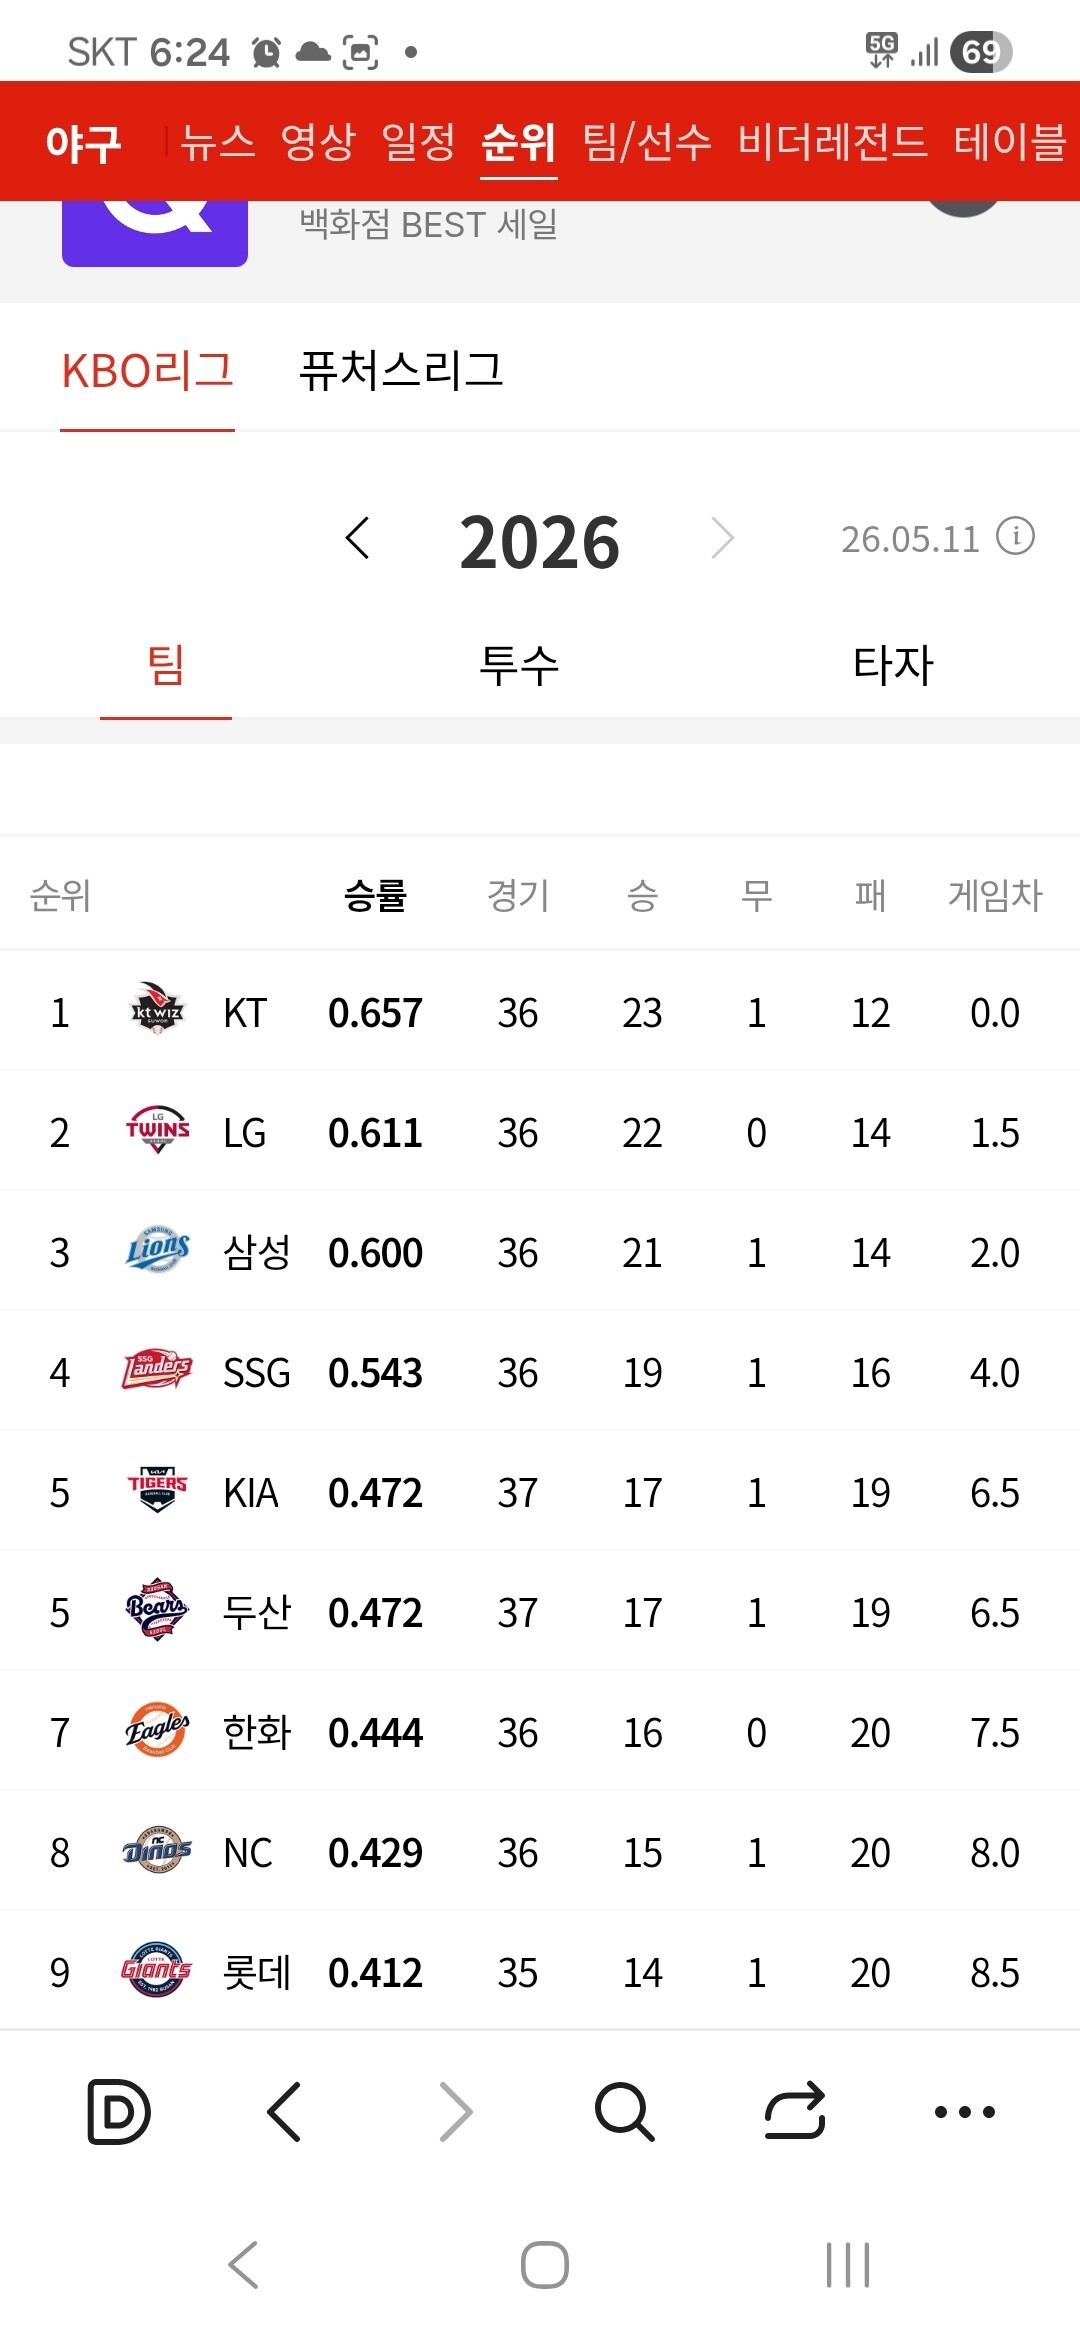The width and height of the screenshot is (1080, 2340).
Task: Open the 뉴스 menu item
Action: coord(218,141)
